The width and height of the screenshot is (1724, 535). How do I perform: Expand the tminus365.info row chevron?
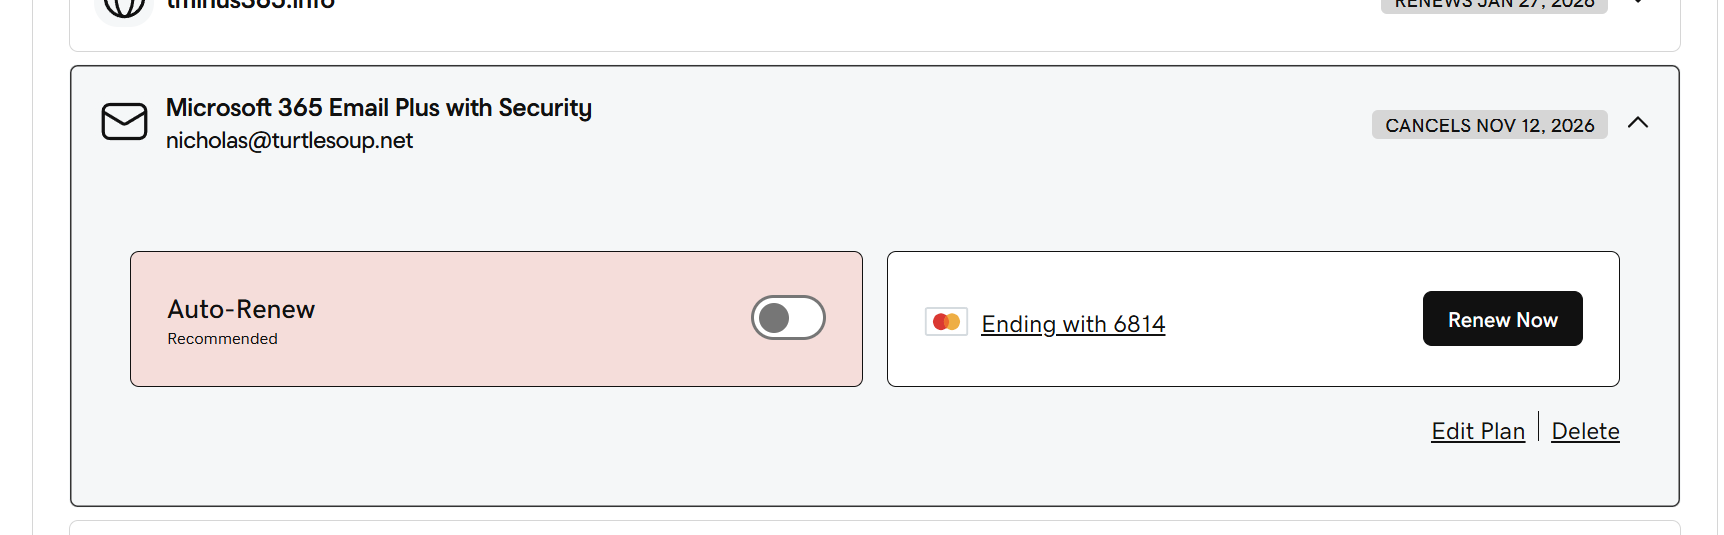pyautogui.click(x=1638, y=3)
